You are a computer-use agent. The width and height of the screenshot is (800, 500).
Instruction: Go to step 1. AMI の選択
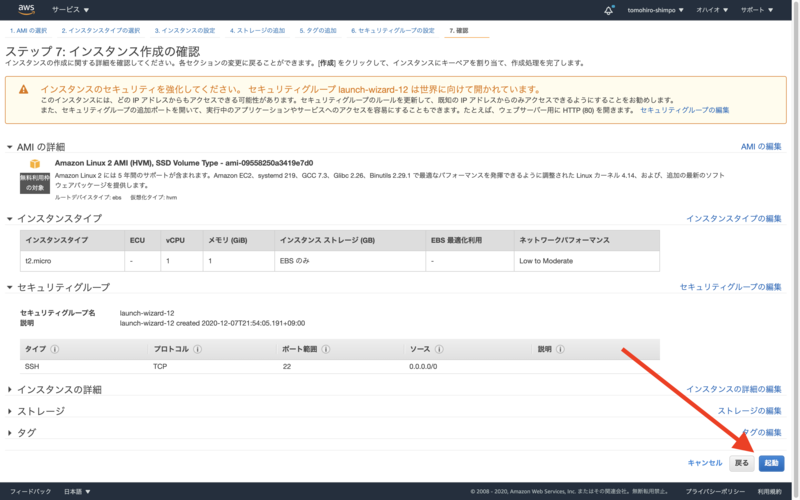[x=29, y=31]
